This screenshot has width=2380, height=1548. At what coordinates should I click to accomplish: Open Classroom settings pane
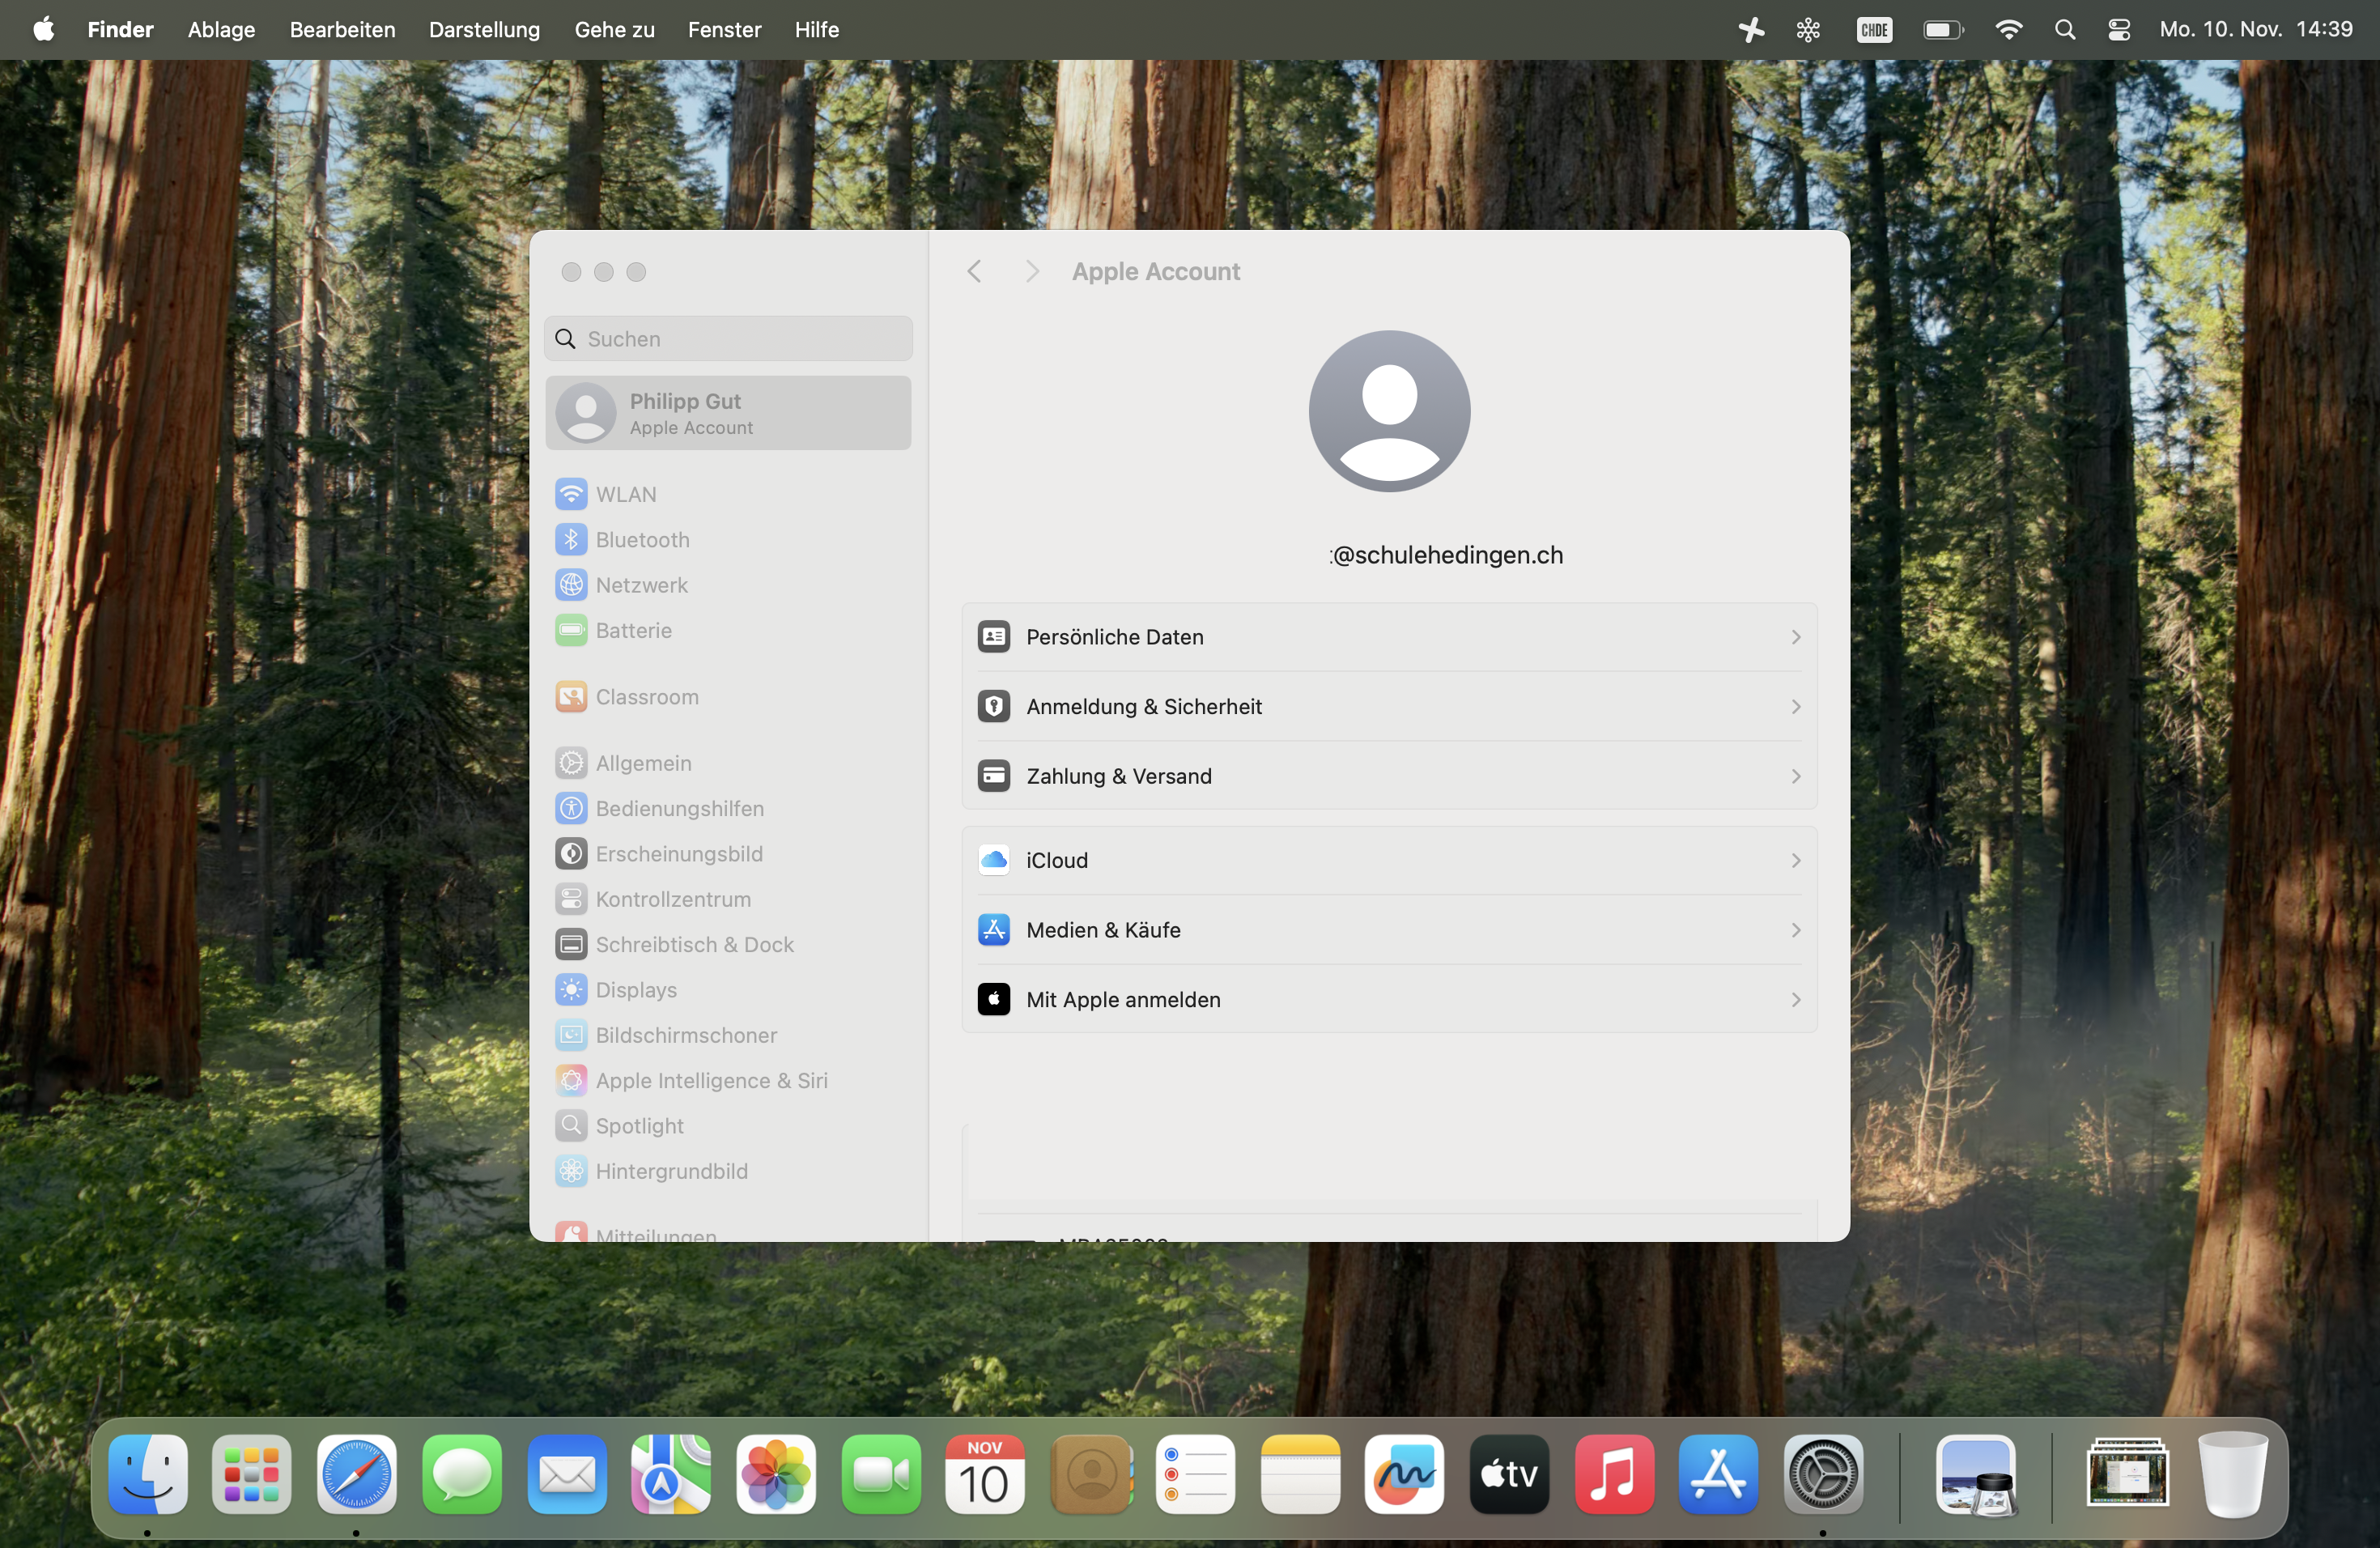(x=646, y=697)
